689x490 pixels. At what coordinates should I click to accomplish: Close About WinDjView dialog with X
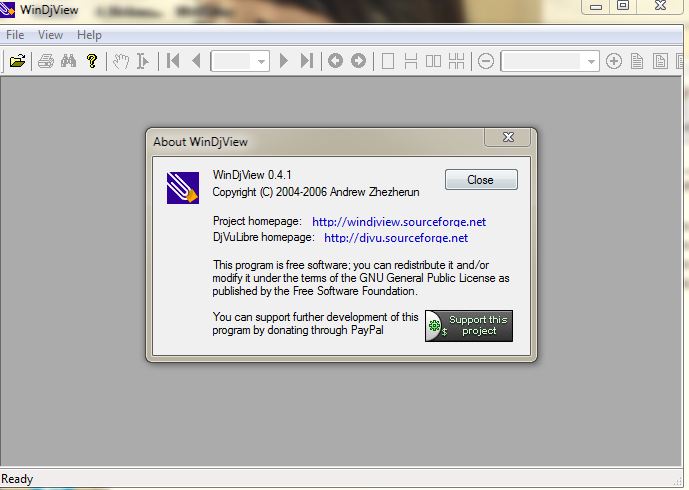pos(508,137)
